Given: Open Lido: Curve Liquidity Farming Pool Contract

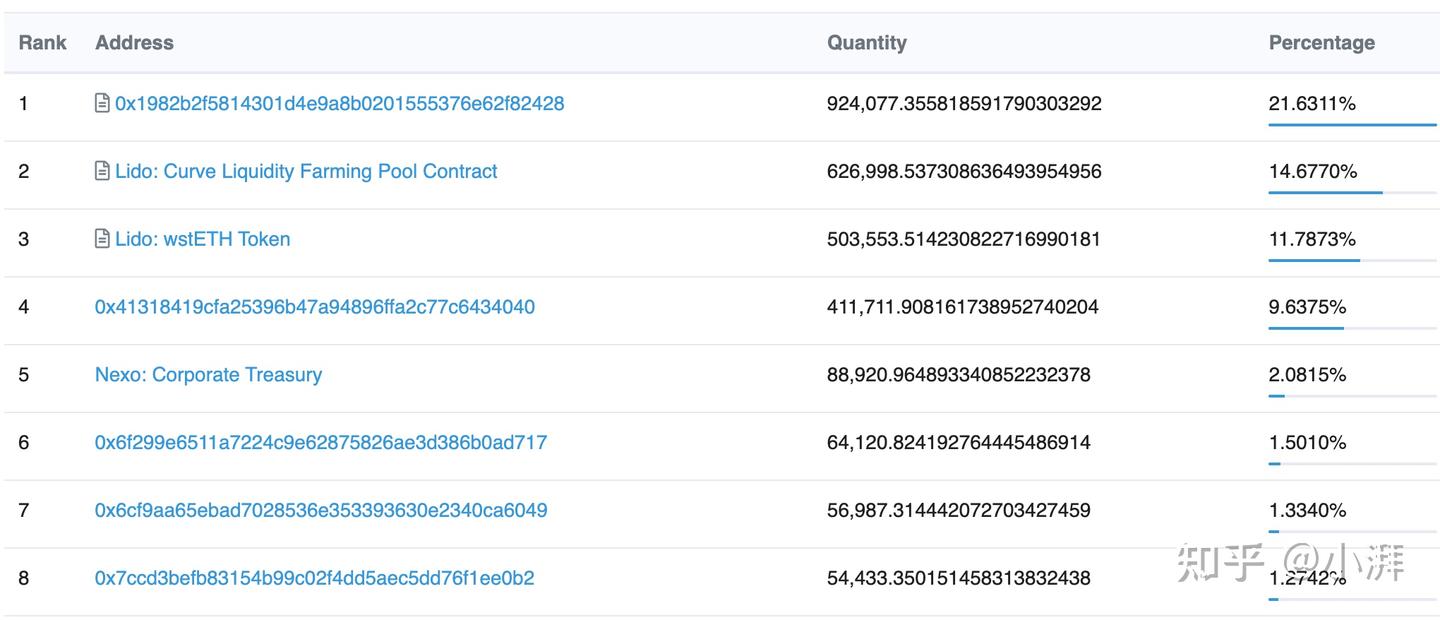Looking at the screenshot, I should 306,171.
